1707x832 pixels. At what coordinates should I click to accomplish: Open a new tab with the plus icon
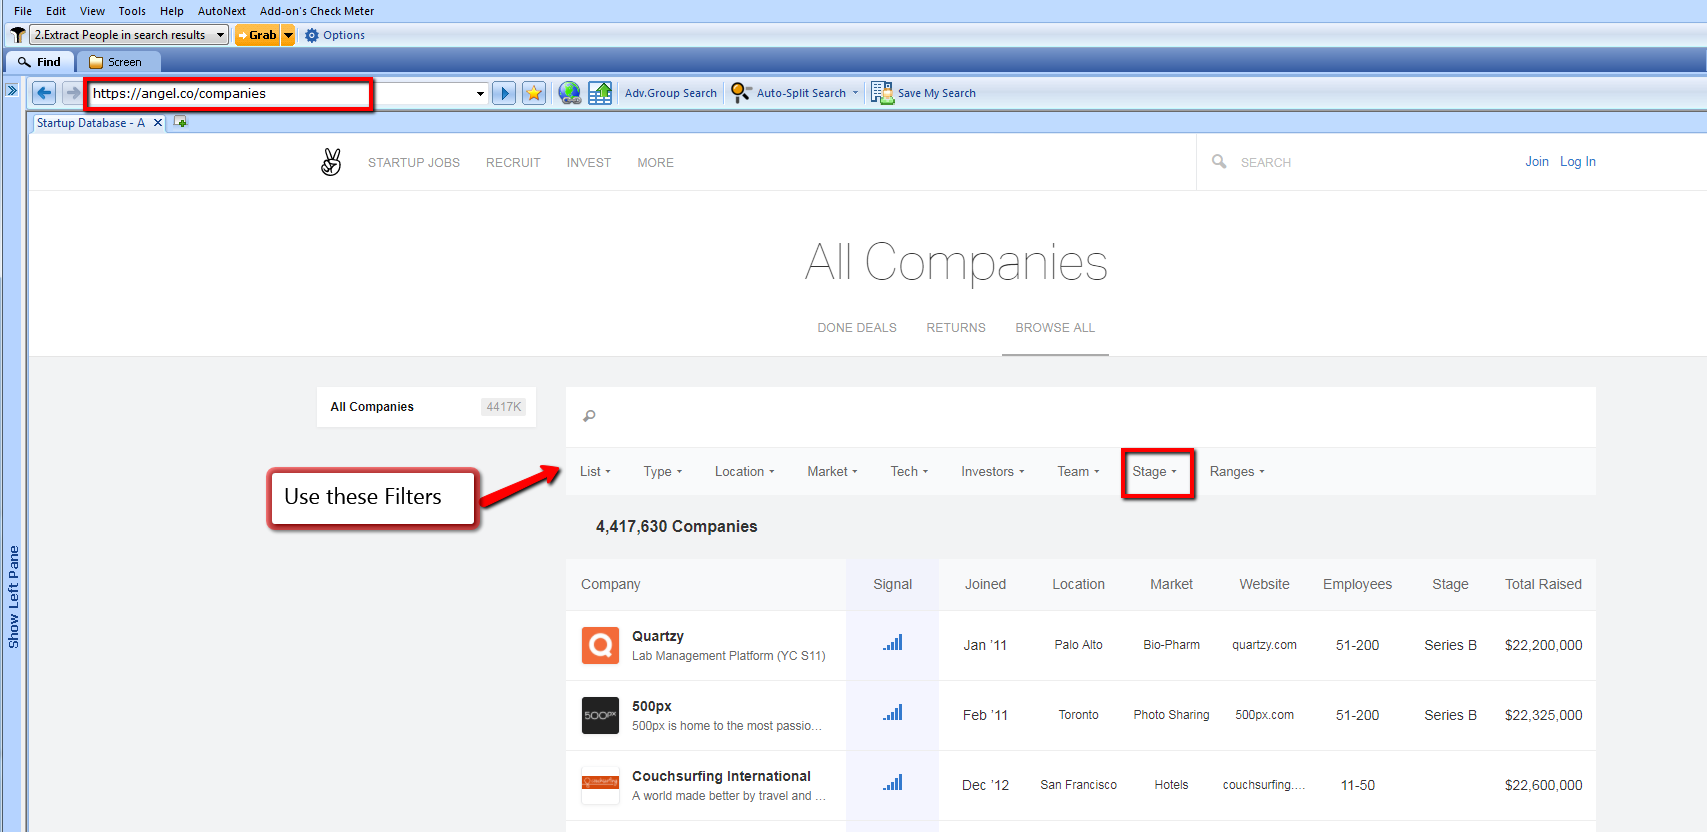pos(181,122)
